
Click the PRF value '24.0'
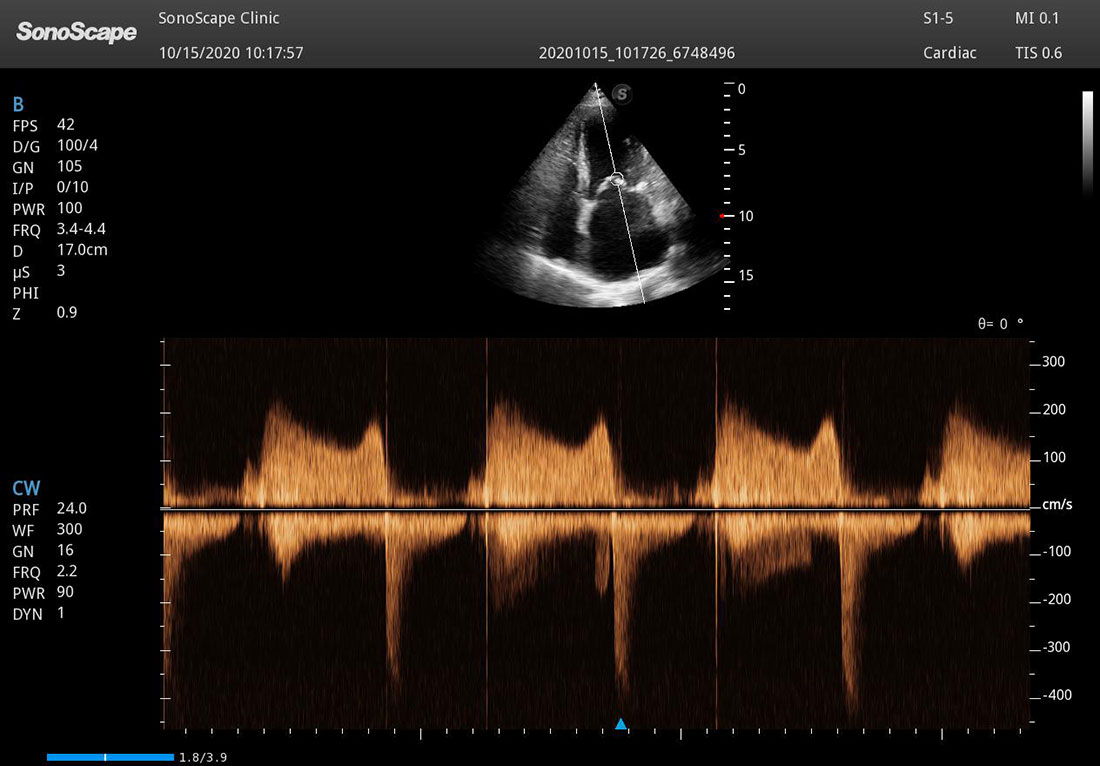coord(72,509)
